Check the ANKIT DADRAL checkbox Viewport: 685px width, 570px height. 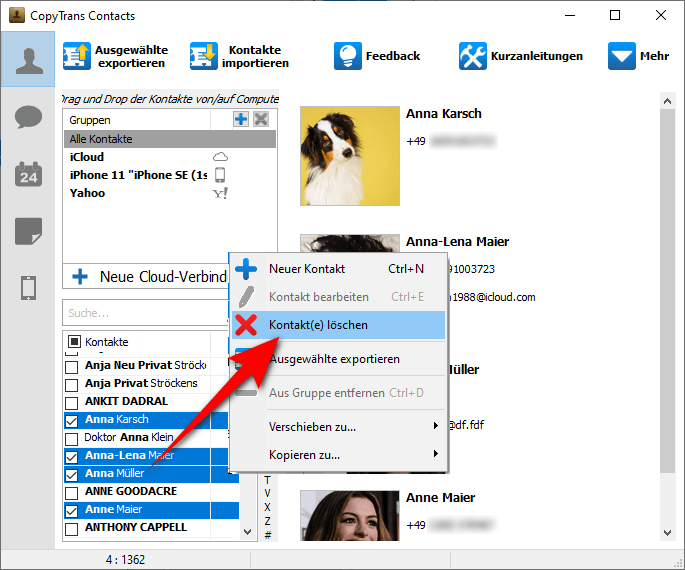point(71,403)
